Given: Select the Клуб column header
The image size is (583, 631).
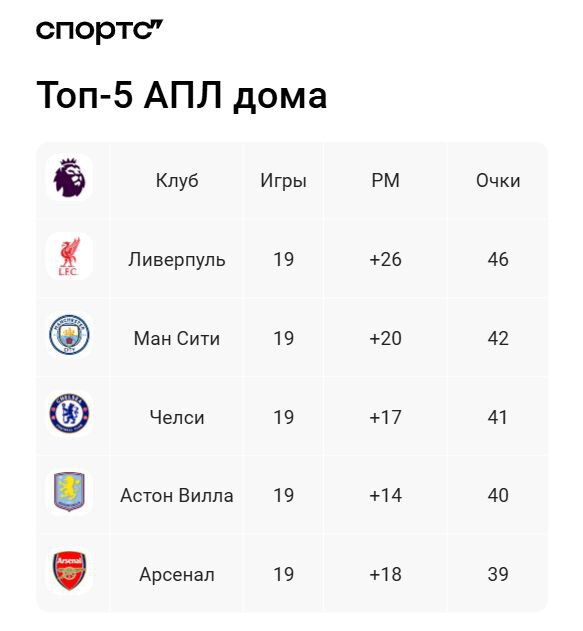Looking at the screenshot, I should [177, 181].
